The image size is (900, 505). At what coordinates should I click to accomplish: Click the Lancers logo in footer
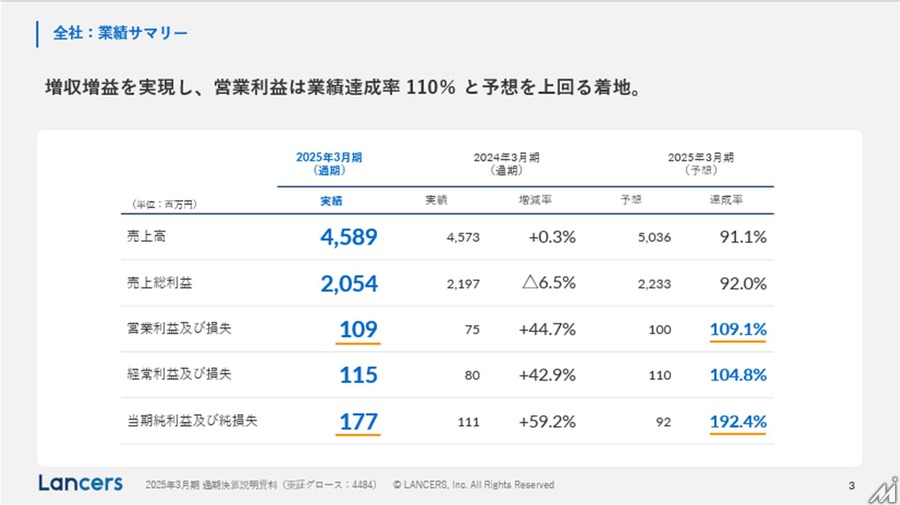(80, 483)
